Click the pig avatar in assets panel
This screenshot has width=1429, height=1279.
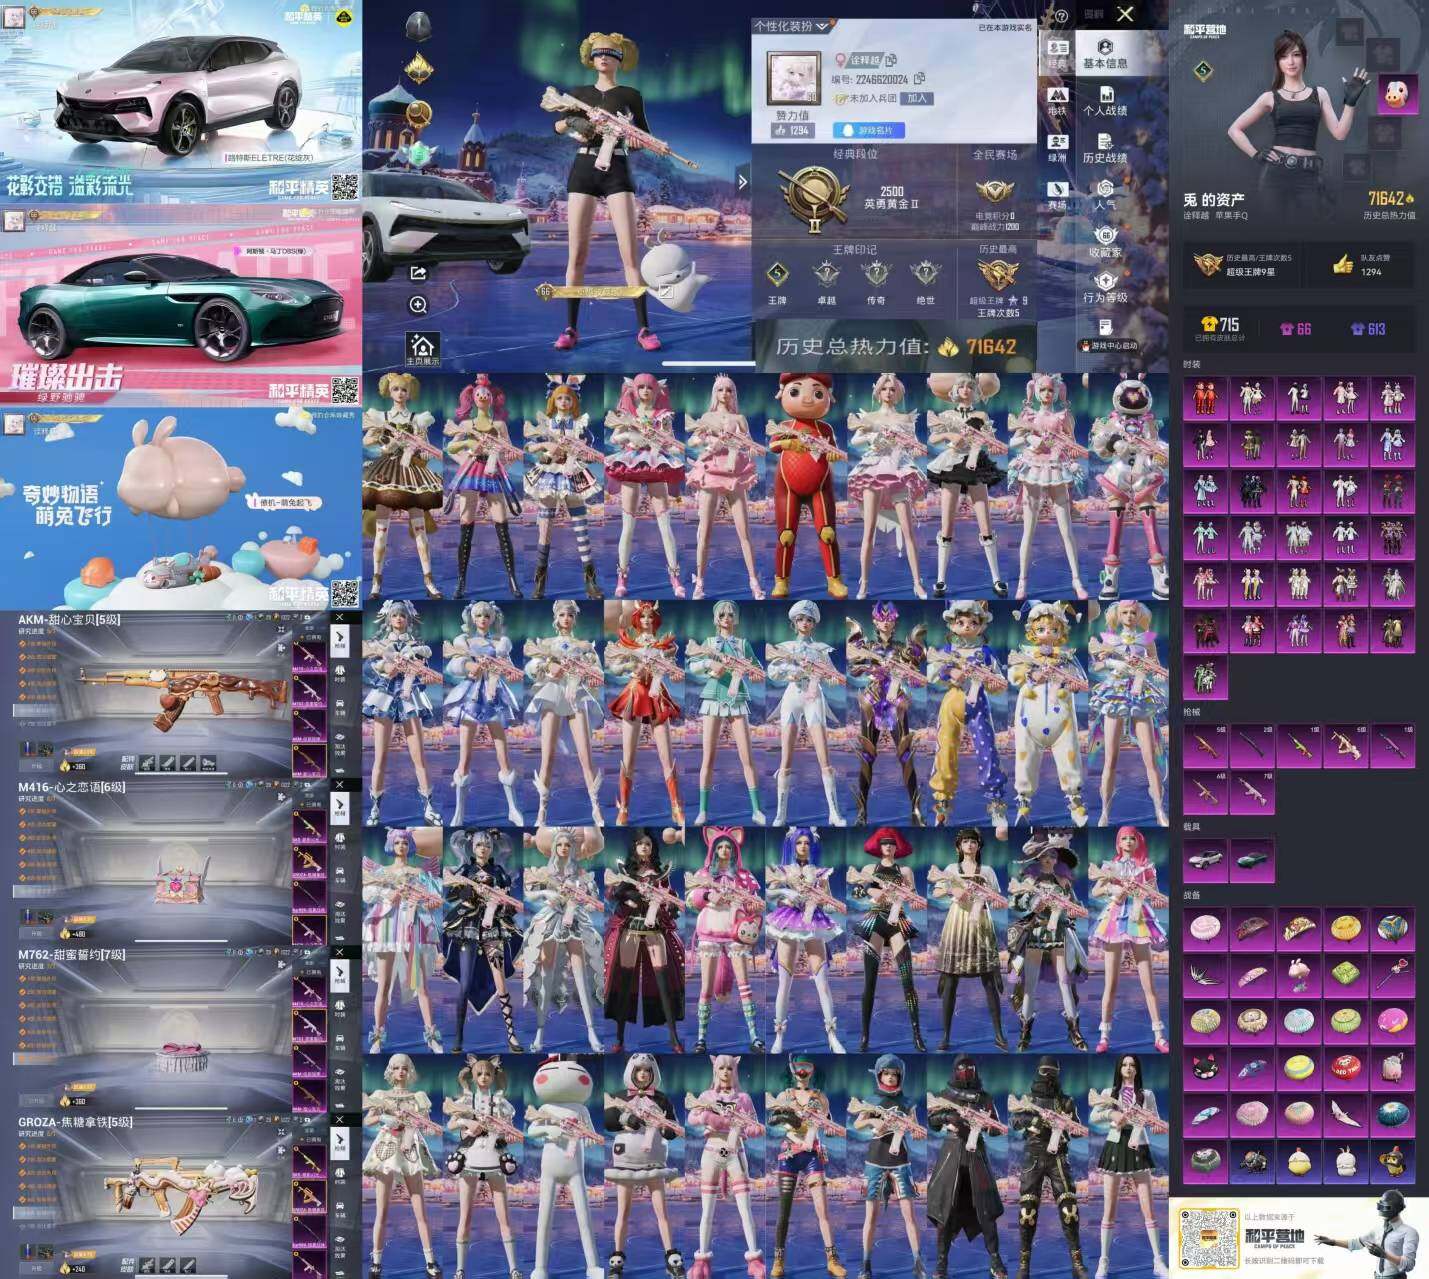click(1397, 96)
